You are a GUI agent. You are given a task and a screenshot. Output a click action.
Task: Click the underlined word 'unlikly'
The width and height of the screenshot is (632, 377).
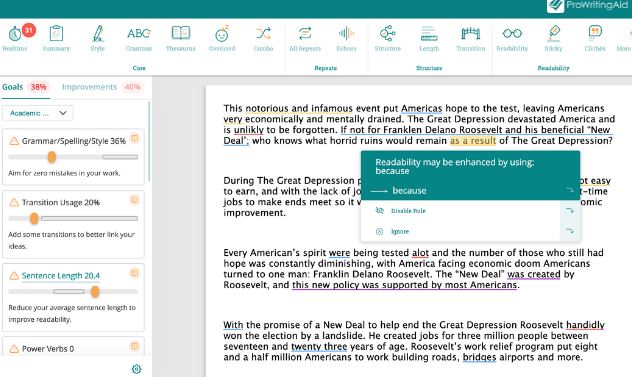[x=249, y=130]
